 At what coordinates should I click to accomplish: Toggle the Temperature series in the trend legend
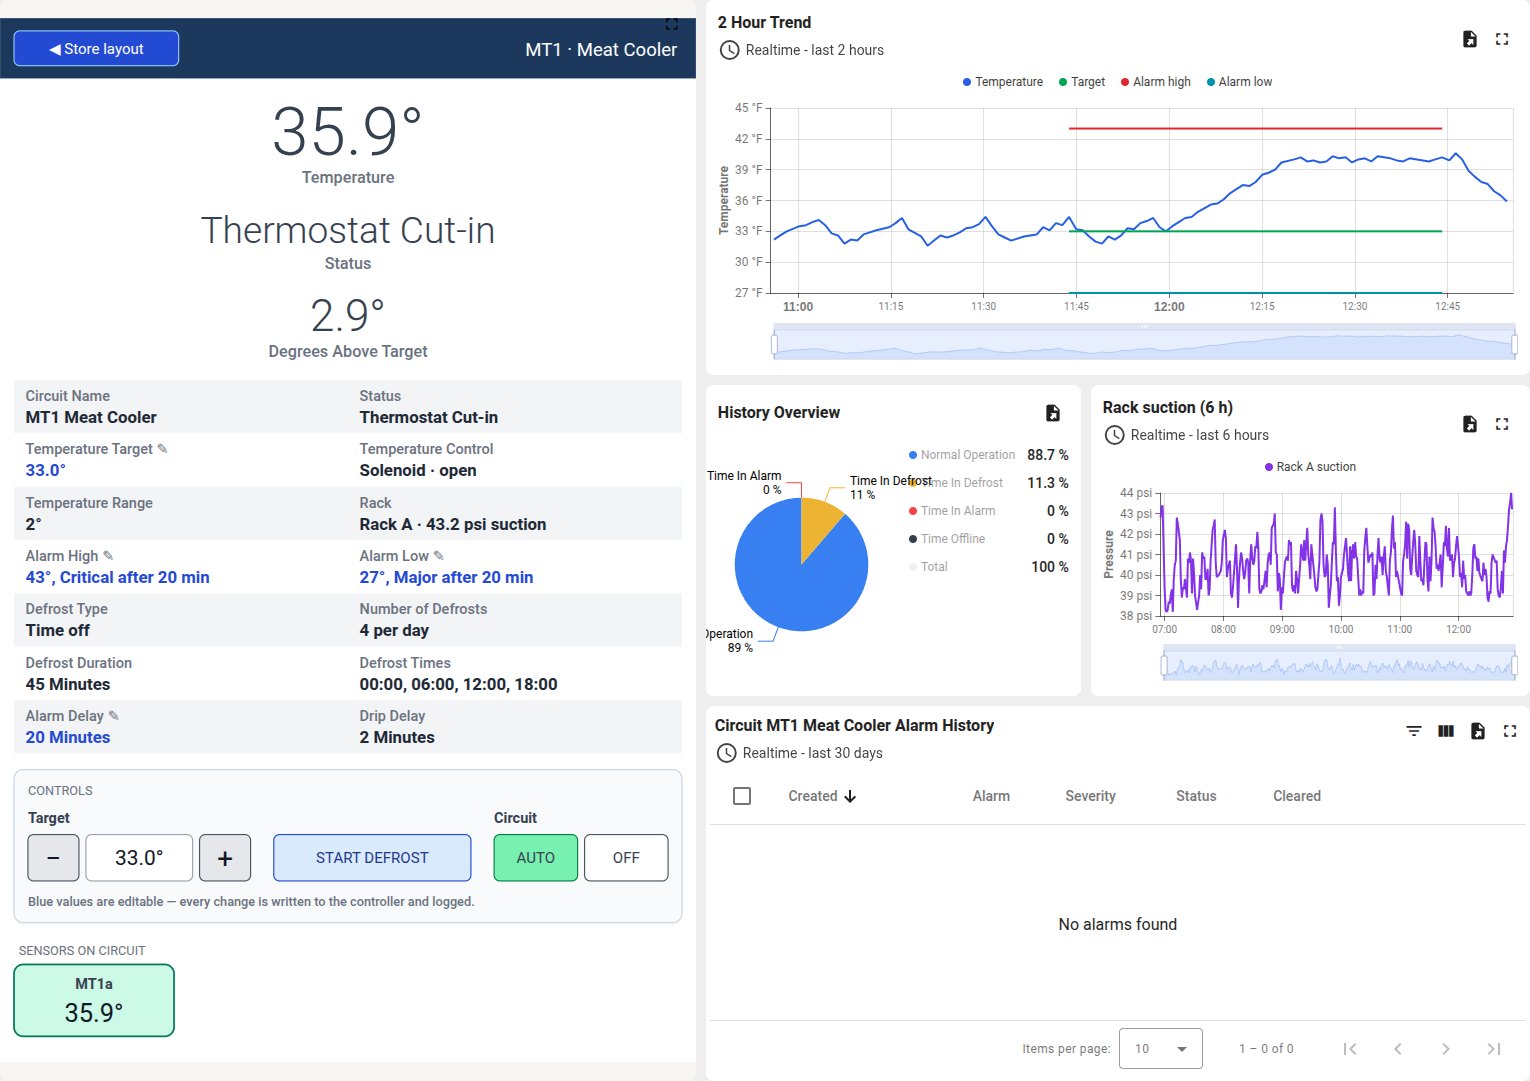[x=1002, y=82]
